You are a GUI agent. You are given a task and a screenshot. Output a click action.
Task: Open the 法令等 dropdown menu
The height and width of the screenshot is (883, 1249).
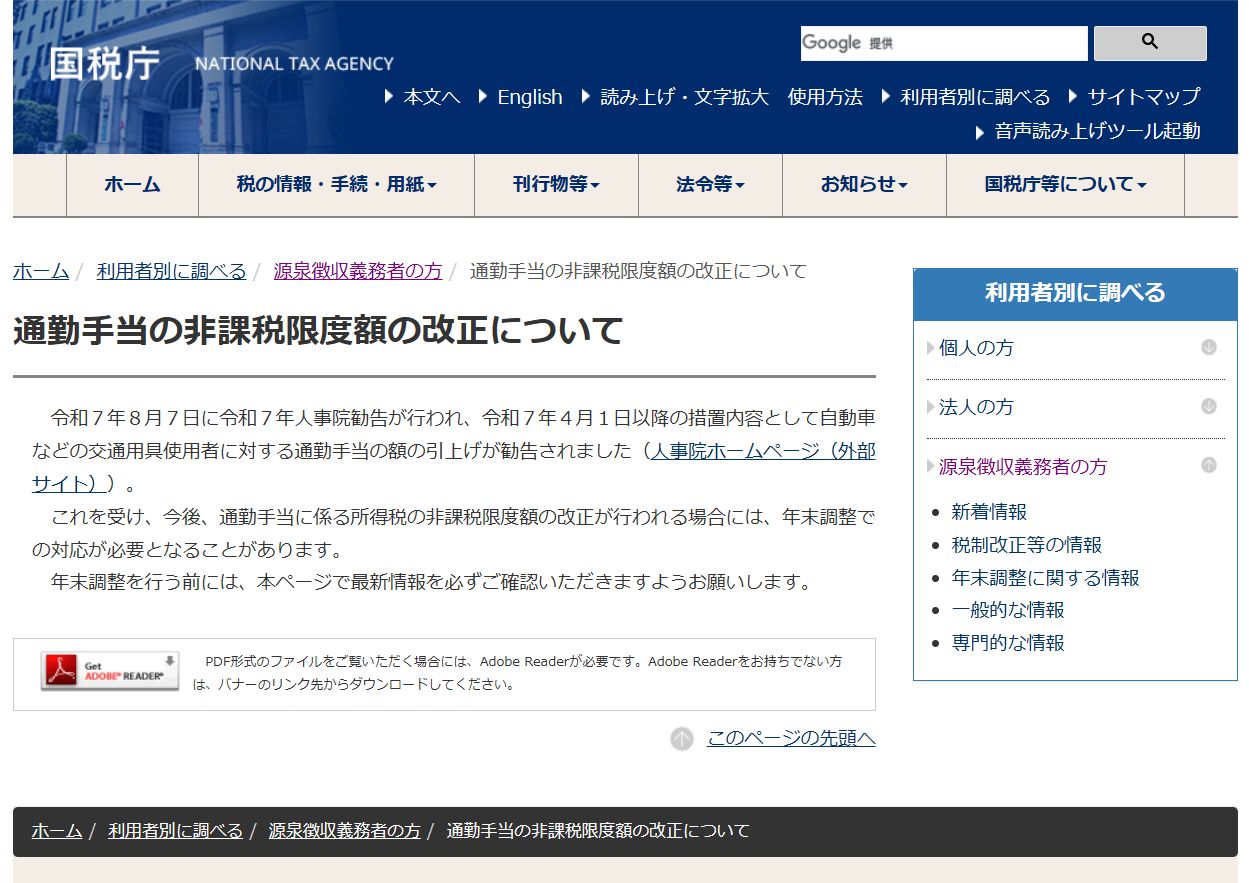tap(710, 185)
